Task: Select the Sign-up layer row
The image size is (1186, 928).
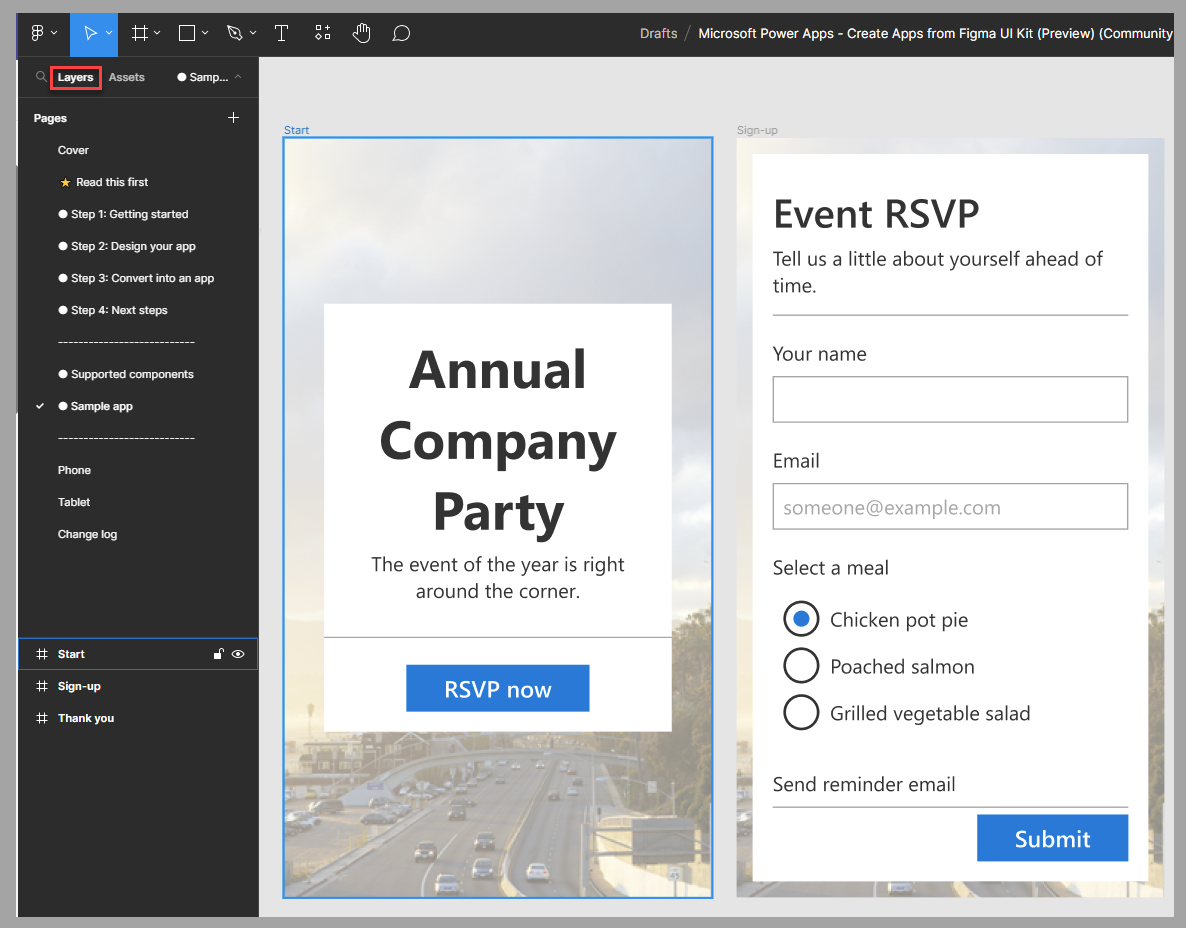Action: pyautogui.click(x=138, y=686)
